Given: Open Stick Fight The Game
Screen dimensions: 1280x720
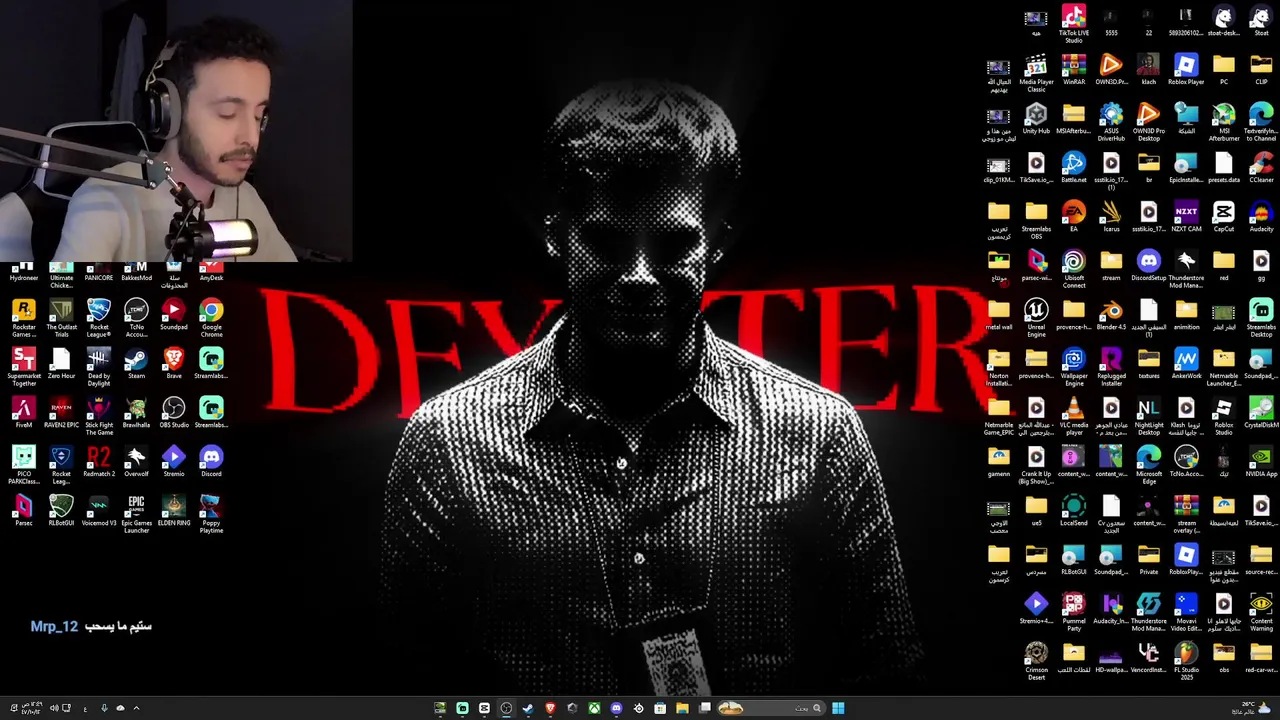Looking at the screenshot, I should click(99, 416).
